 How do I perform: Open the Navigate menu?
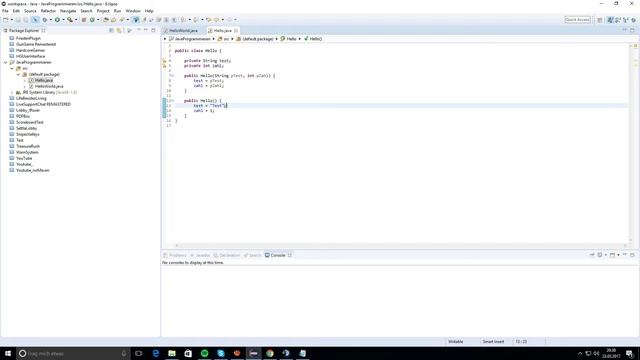(68, 11)
